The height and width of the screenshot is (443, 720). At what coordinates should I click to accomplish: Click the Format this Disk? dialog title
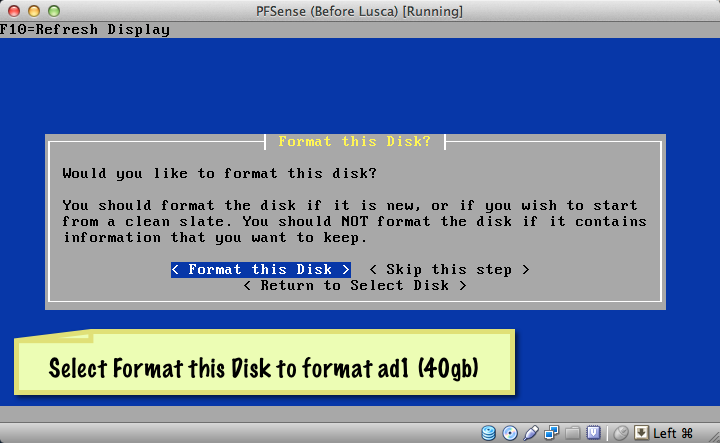click(354, 141)
